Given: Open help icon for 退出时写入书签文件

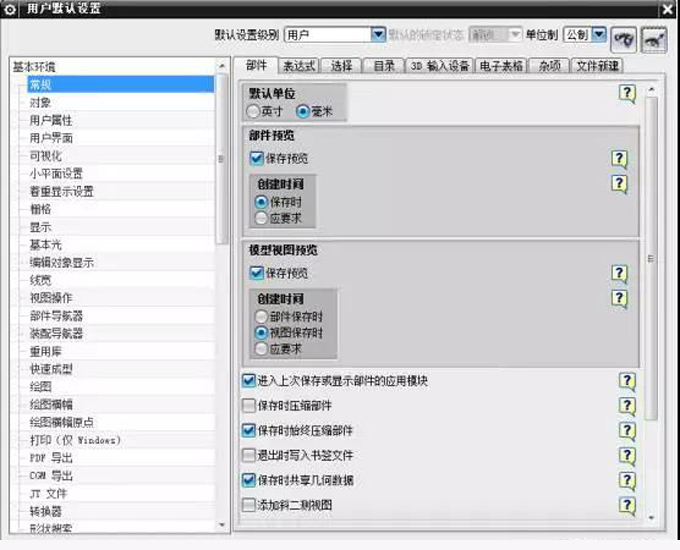Looking at the screenshot, I should coord(627,456).
